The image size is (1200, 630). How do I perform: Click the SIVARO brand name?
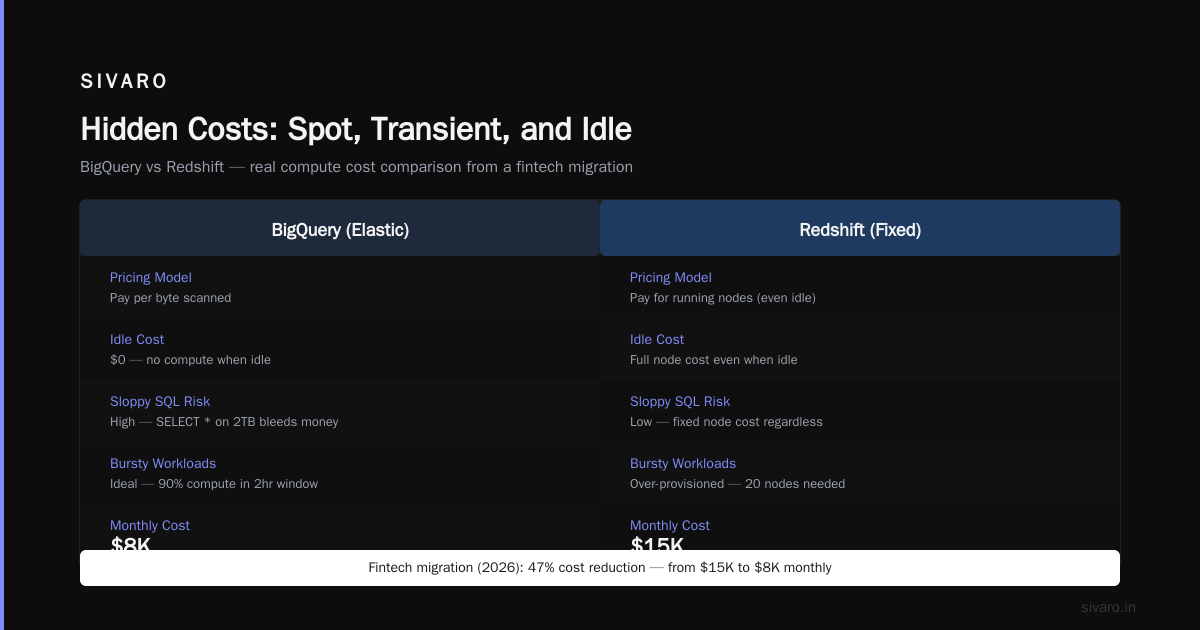coord(124,82)
